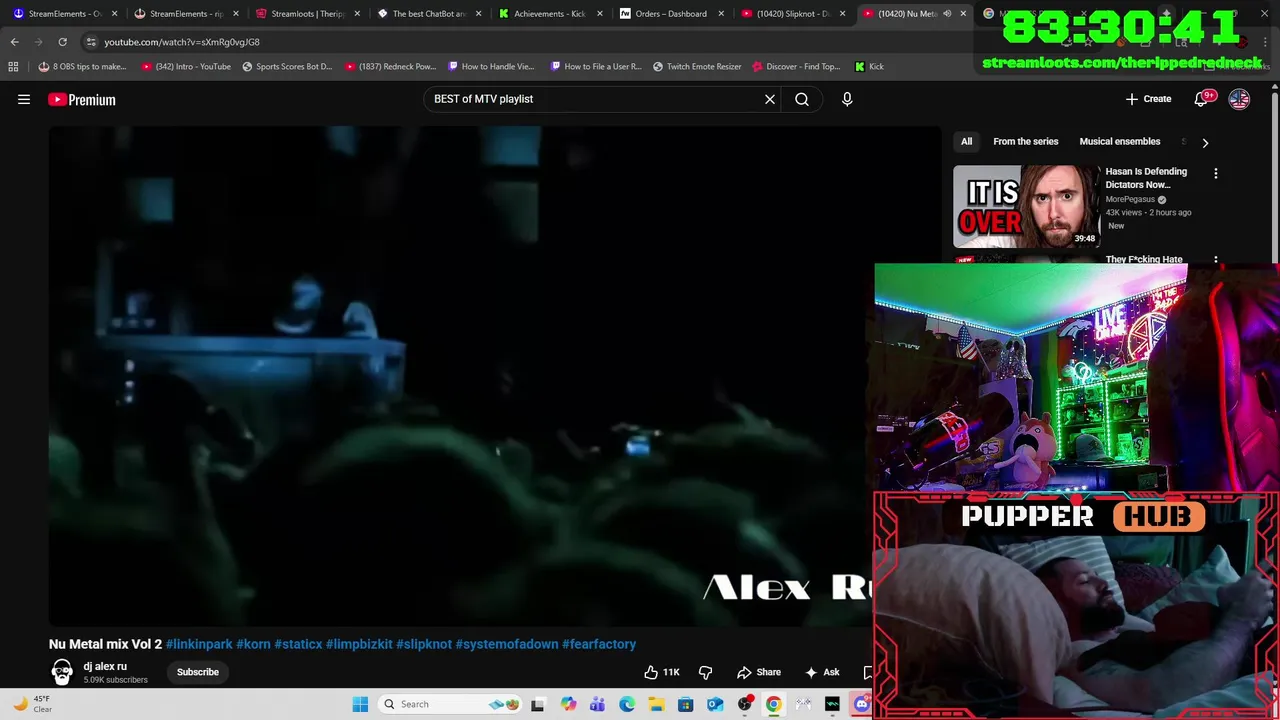Share the Nu Metal mix video
The image size is (1280, 720).
(759, 672)
